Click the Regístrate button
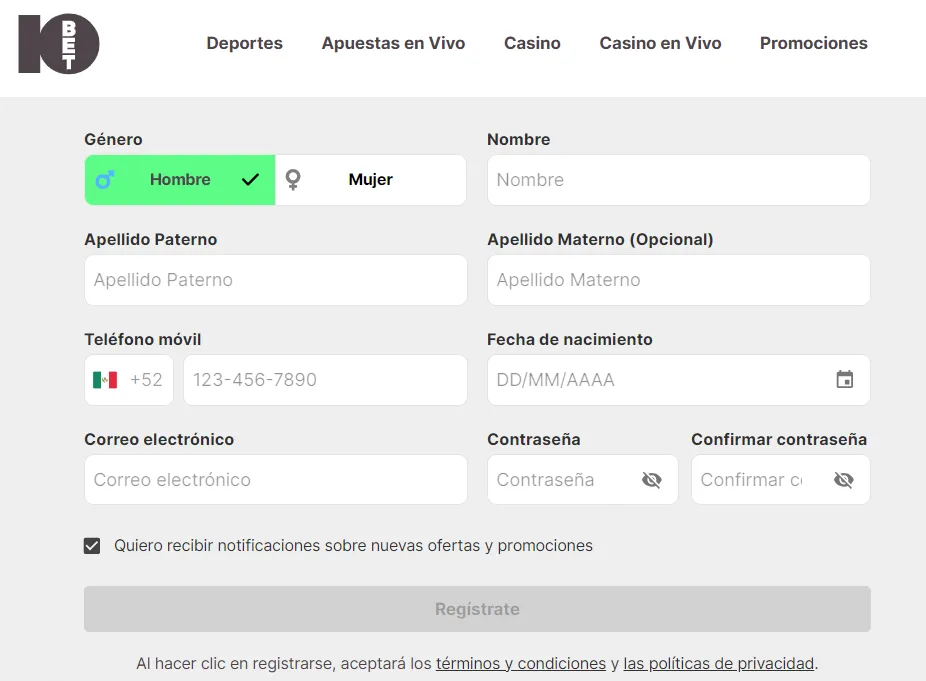The height and width of the screenshot is (681, 926). [477, 608]
